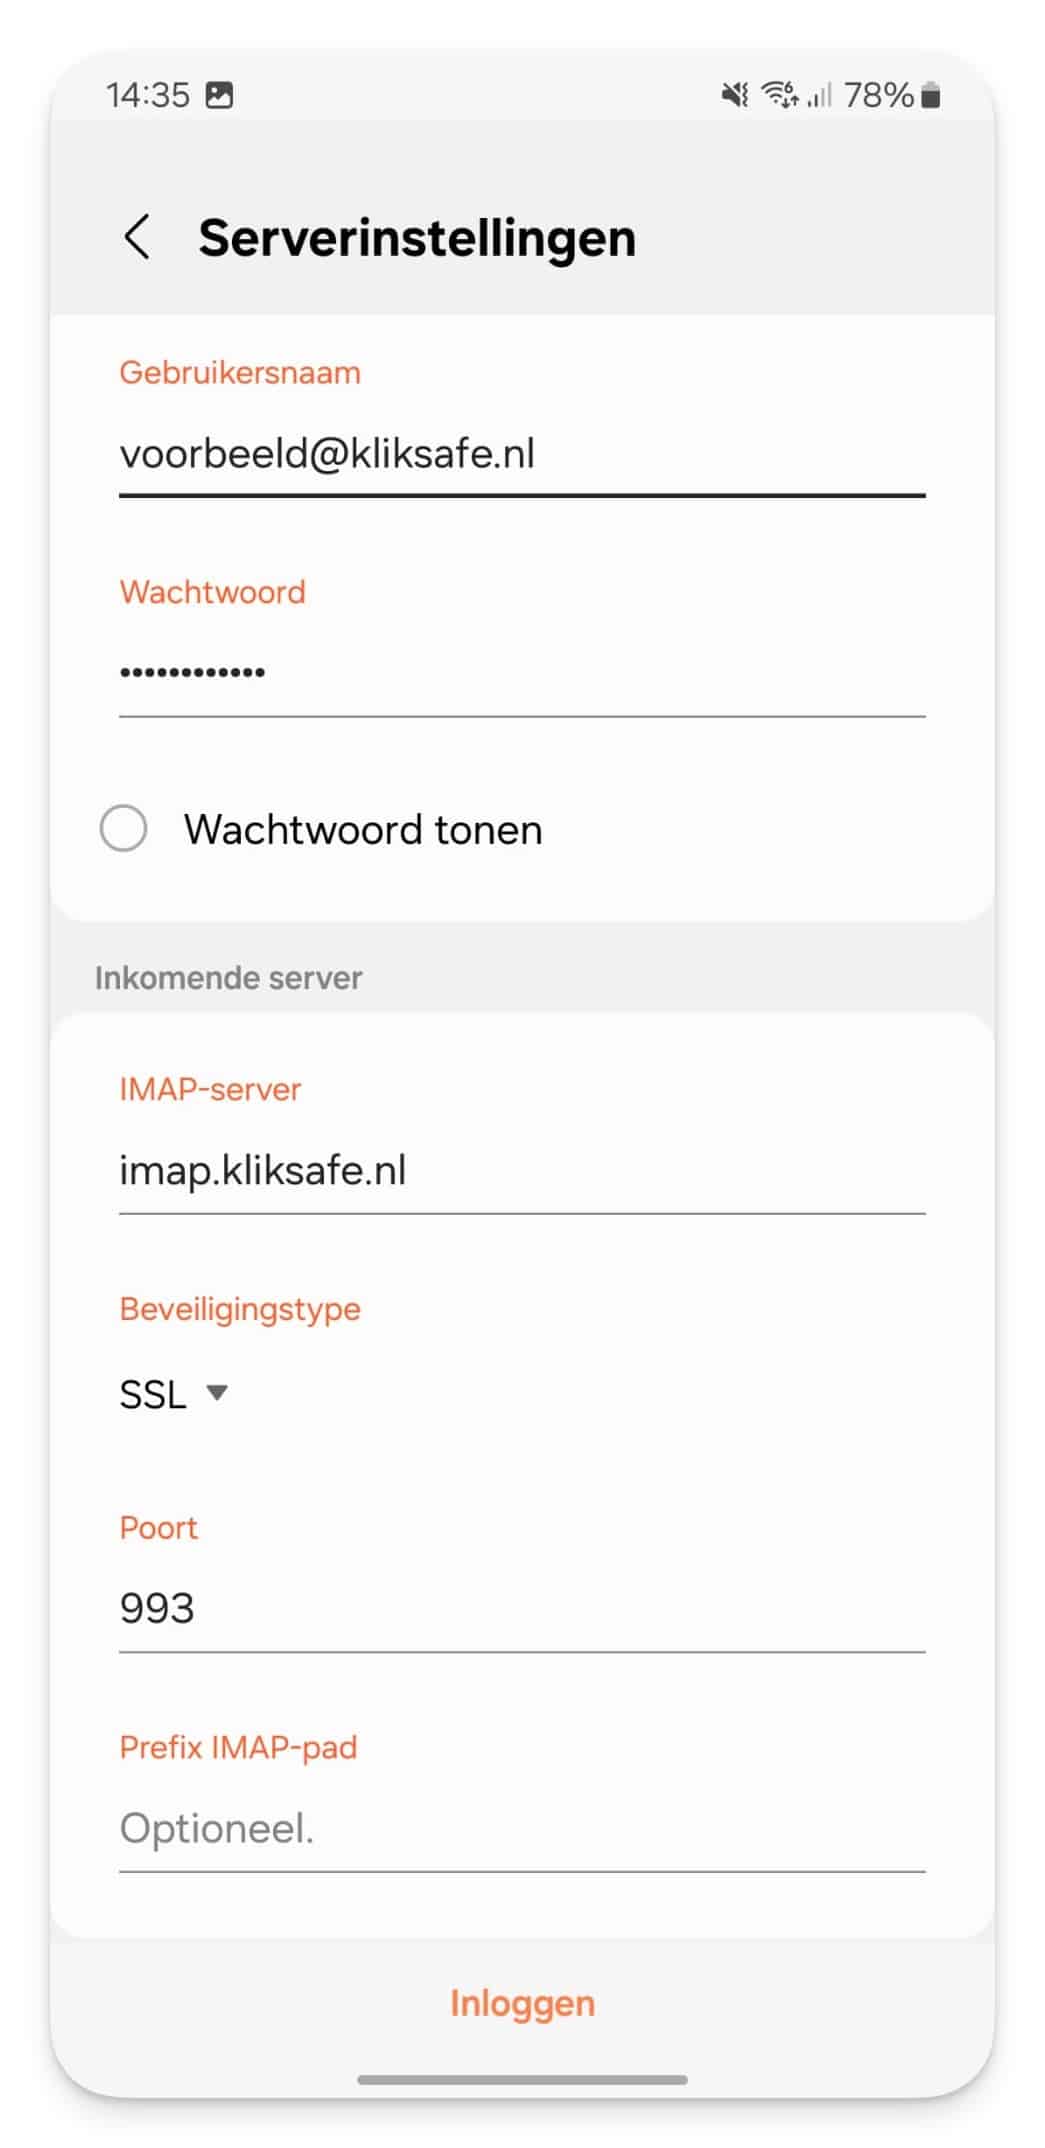This screenshot has width=1045, height=2148.
Task: Tap the IMAP-server field imap.kliksafe.nl
Action: click(x=522, y=1172)
